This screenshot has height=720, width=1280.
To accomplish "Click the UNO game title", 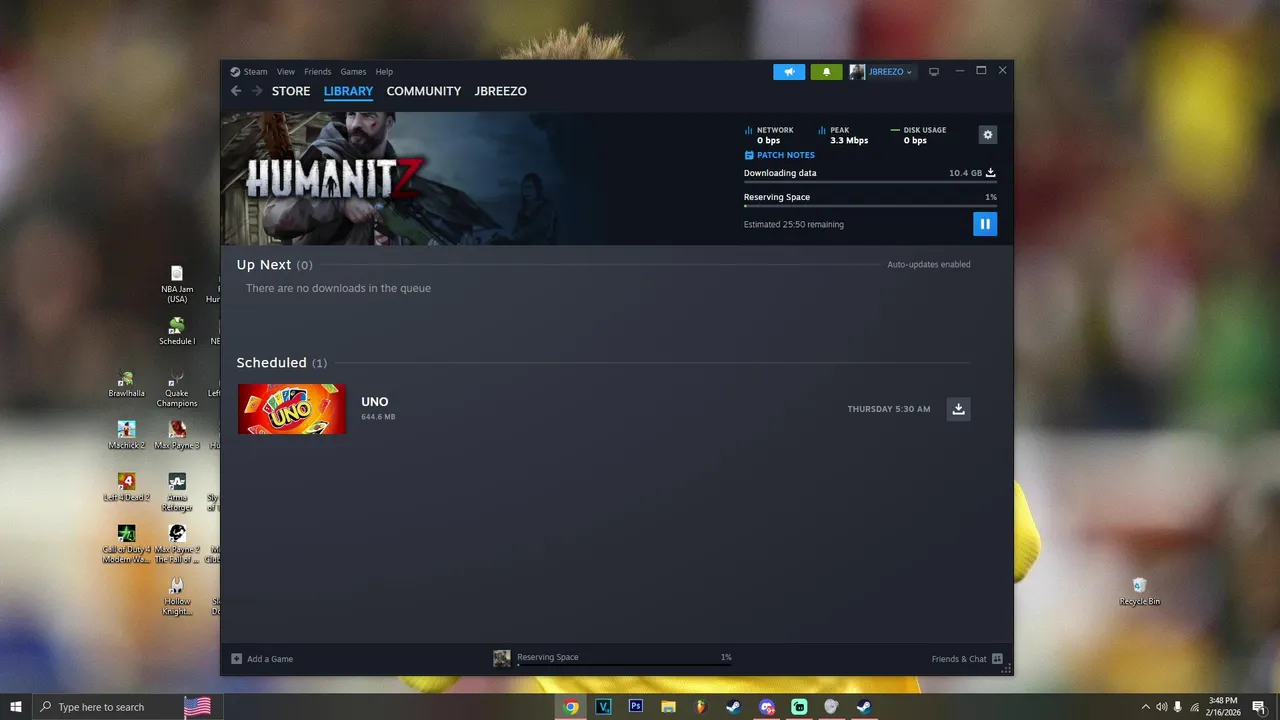I will (x=375, y=402).
